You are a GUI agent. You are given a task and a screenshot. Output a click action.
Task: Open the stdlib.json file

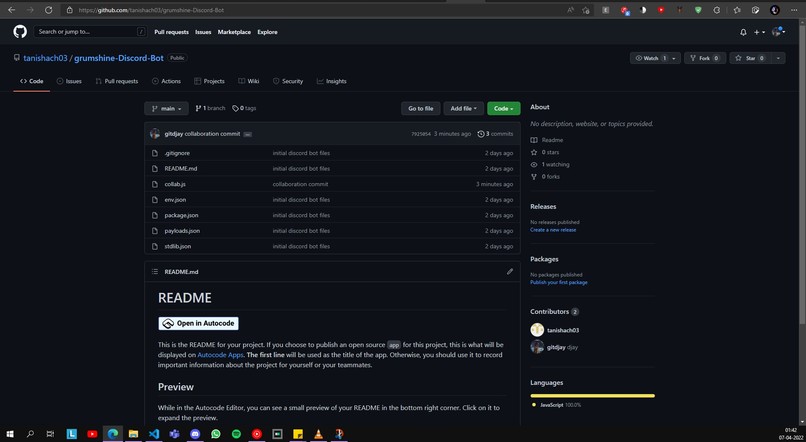tap(178, 246)
